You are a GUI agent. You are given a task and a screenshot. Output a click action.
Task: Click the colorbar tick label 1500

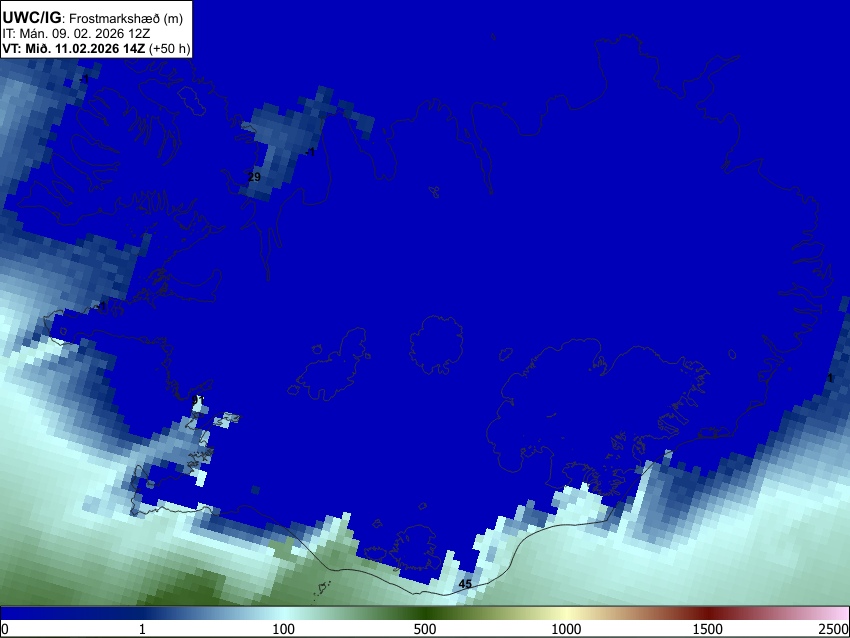click(x=707, y=629)
